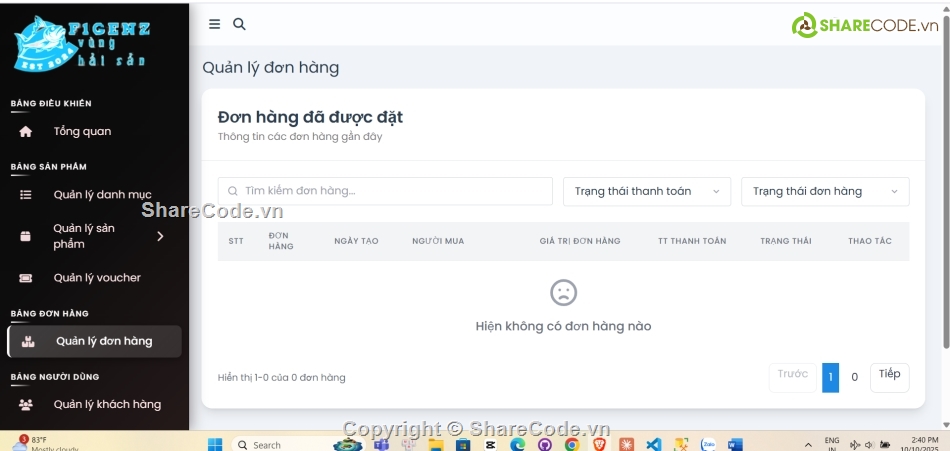Viewport: 950px width, 451px height.
Task: Click the Tìm kiếm đơn hàng search field
Action: (x=385, y=191)
